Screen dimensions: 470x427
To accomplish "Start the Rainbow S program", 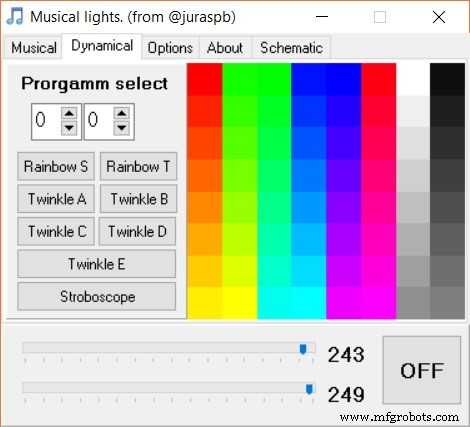I will [56, 166].
